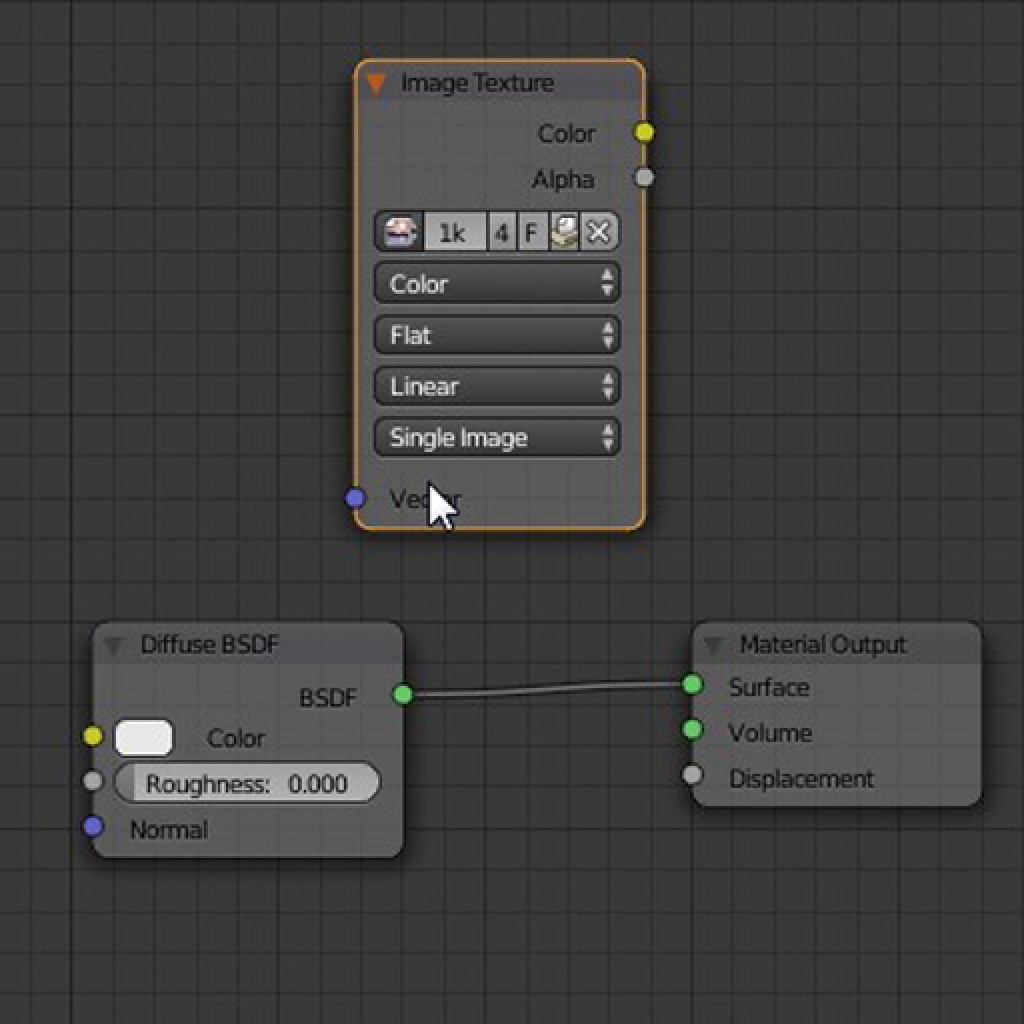Unlink the image with the X icon
Viewport: 1024px width, 1024px height.
pyautogui.click(x=596, y=231)
